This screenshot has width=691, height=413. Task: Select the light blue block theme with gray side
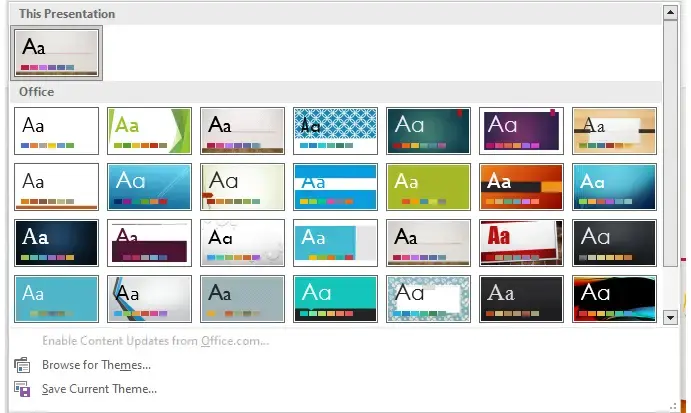(335, 243)
